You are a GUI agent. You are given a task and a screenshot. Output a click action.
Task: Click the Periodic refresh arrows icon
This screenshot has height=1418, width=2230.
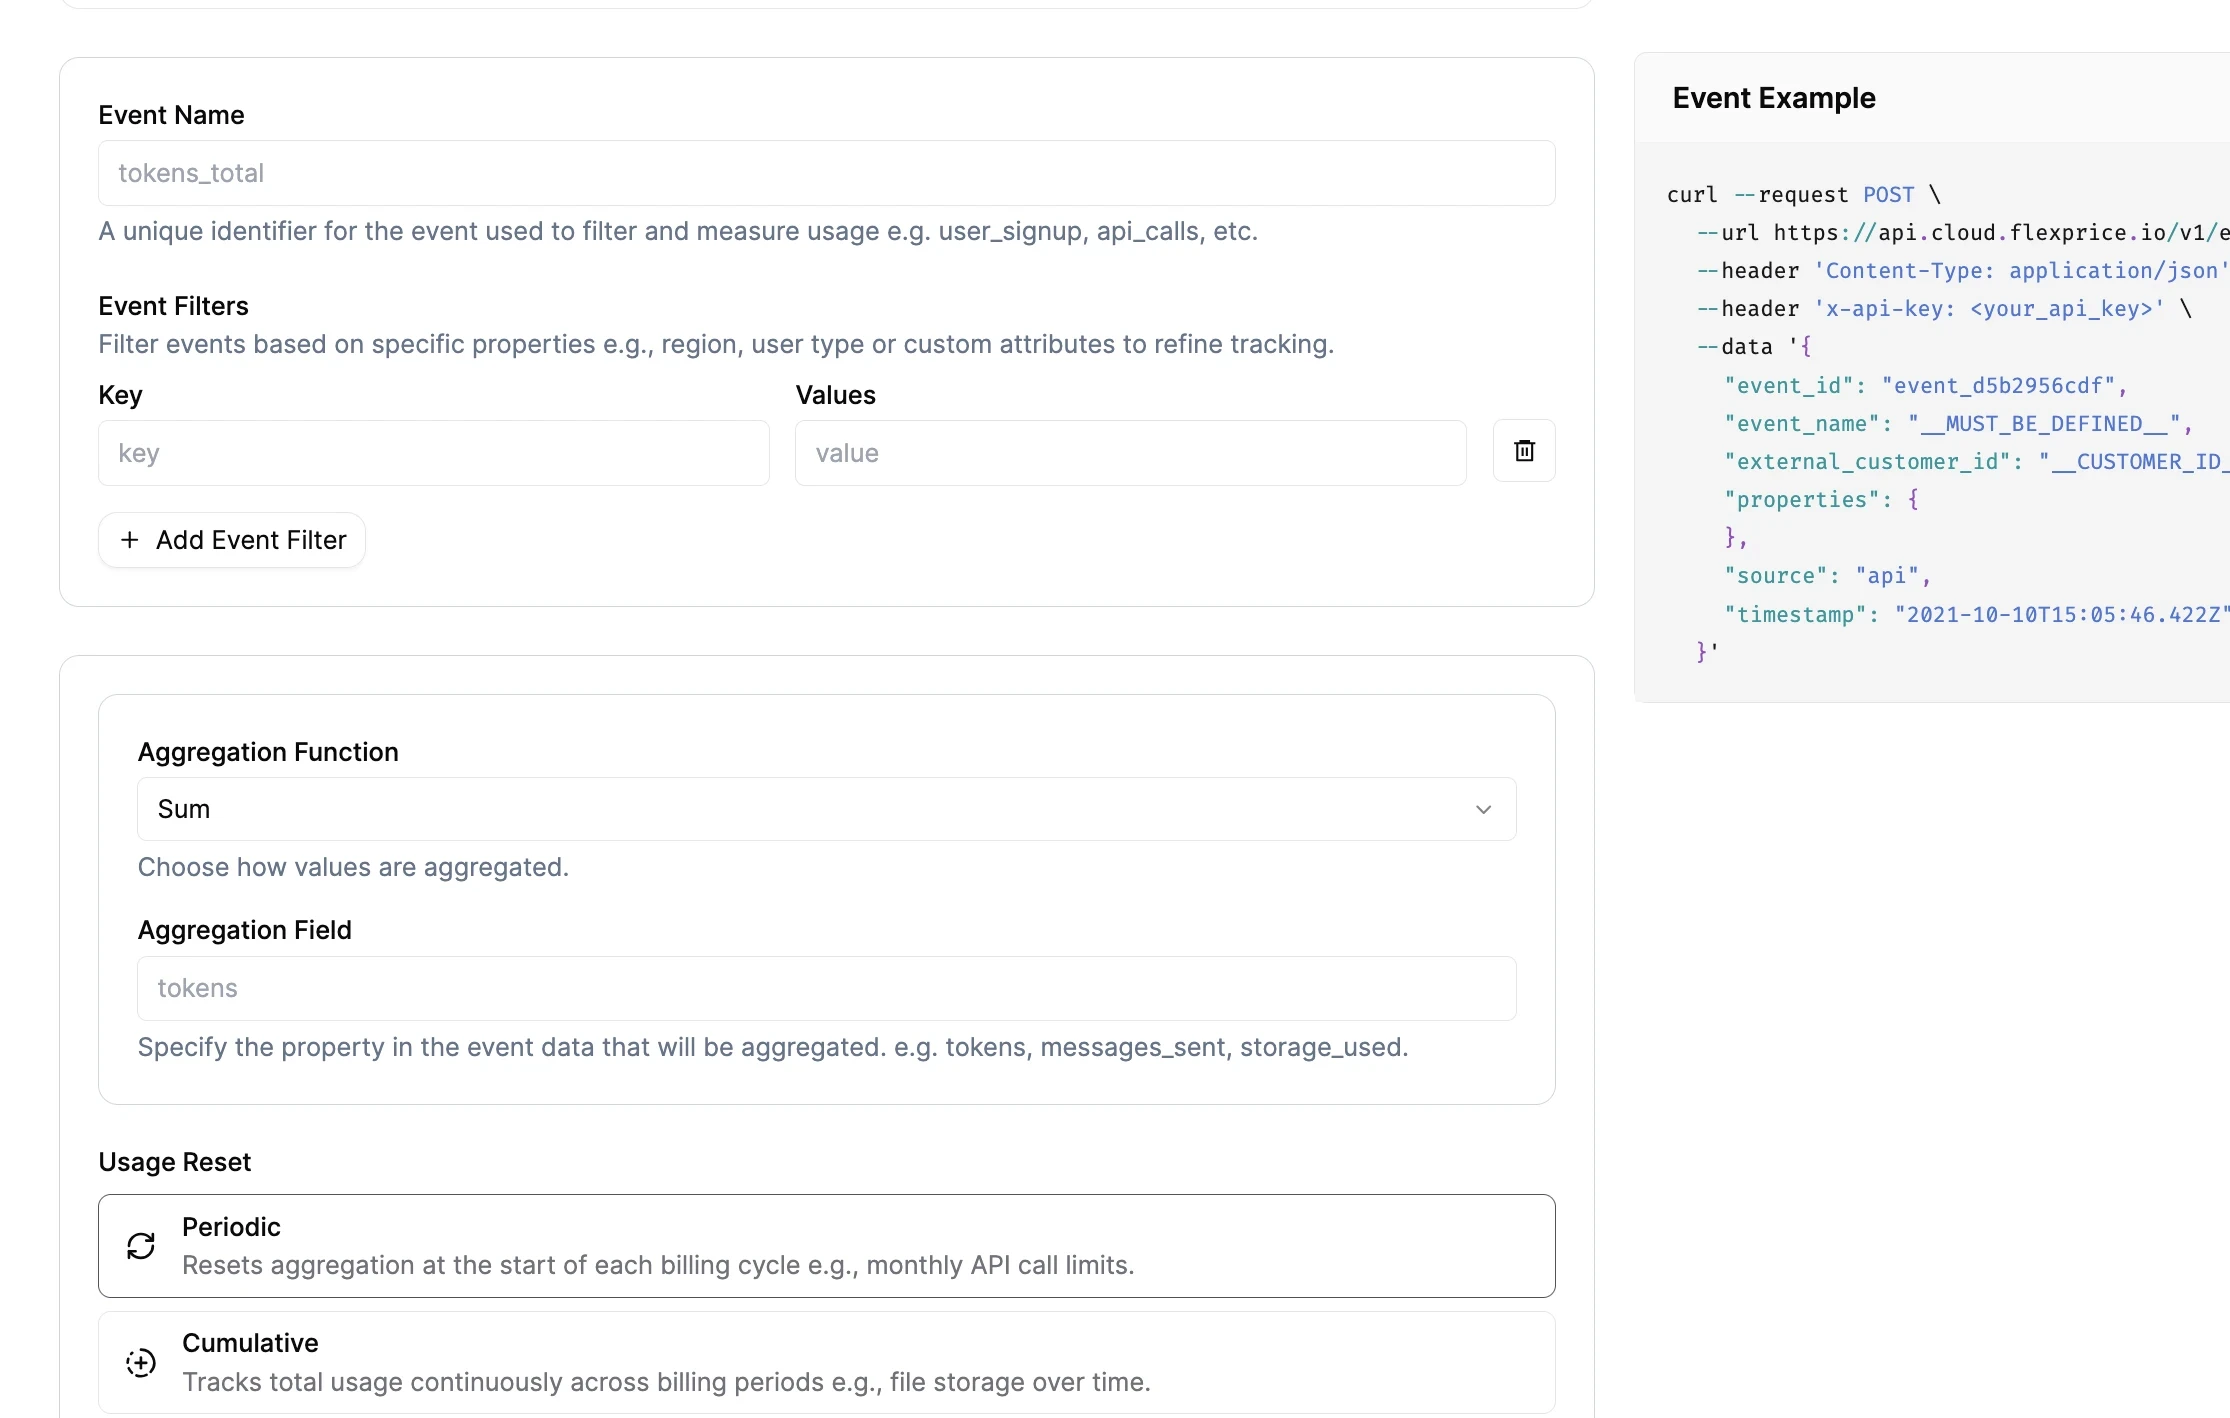point(141,1246)
